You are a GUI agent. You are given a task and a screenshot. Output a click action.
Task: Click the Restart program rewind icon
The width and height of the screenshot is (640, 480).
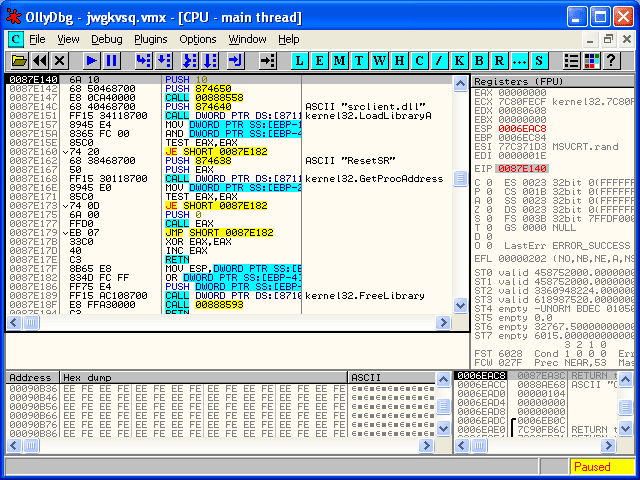click(x=40, y=61)
